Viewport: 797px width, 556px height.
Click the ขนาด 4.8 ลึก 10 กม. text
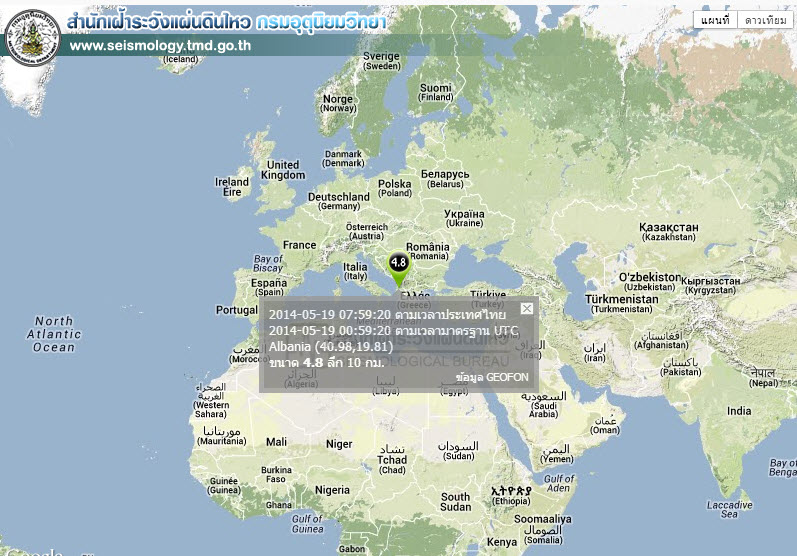pos(327,362)
